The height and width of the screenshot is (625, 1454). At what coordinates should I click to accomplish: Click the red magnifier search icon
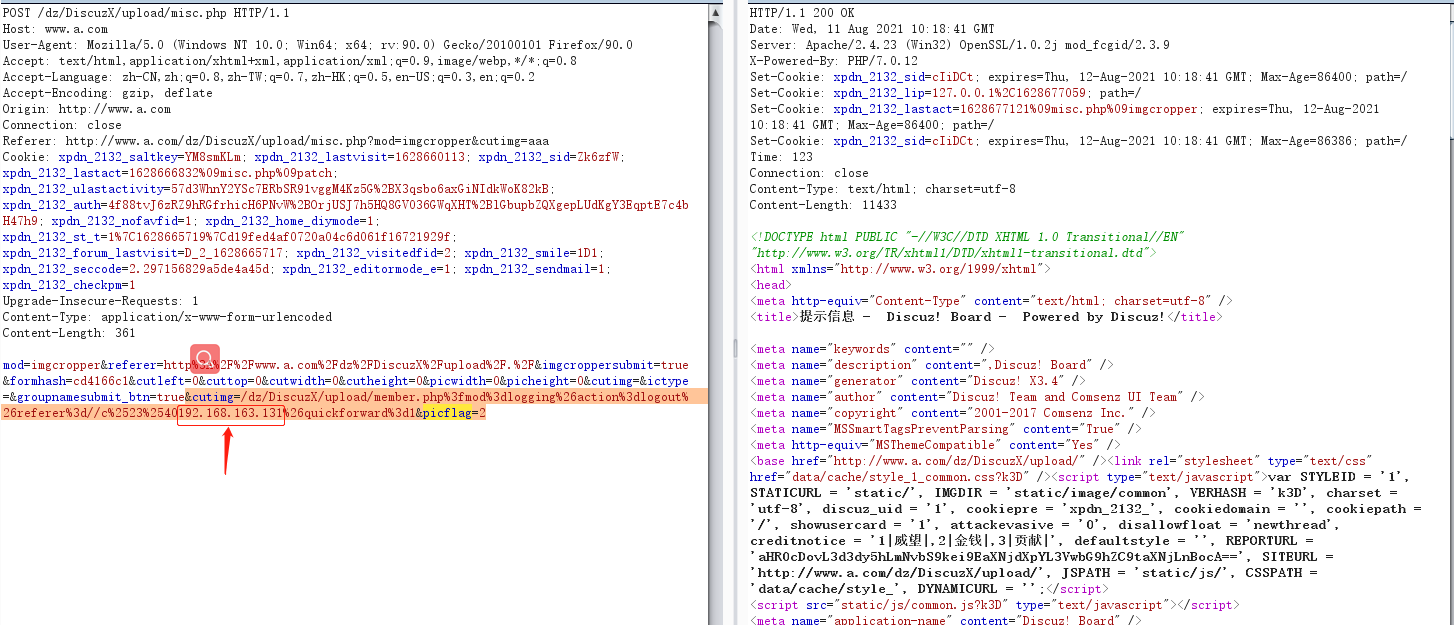(205, 358)
